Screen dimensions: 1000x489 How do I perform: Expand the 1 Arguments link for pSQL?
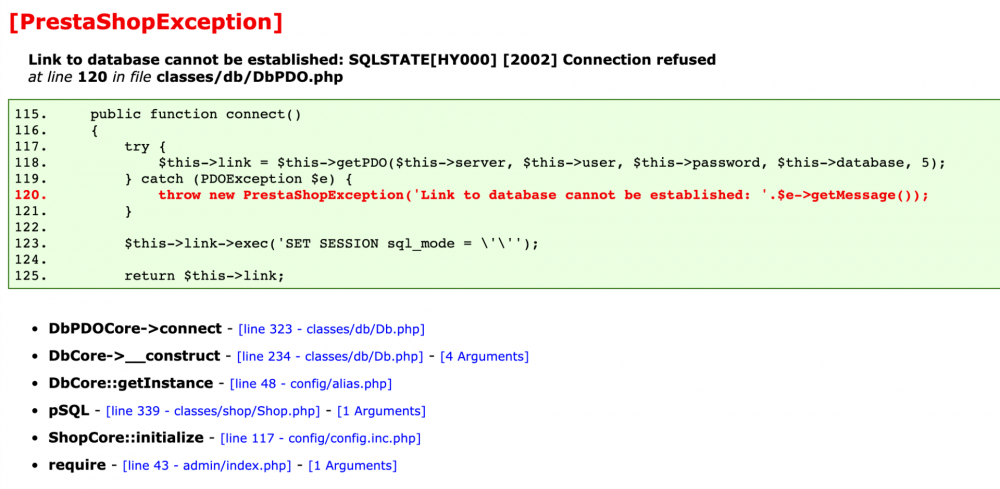(381, 411)
